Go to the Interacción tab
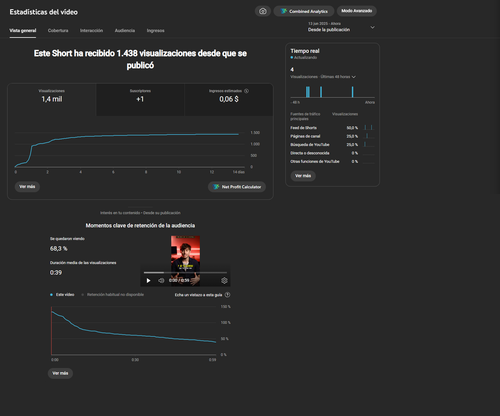 pos(91,31)
